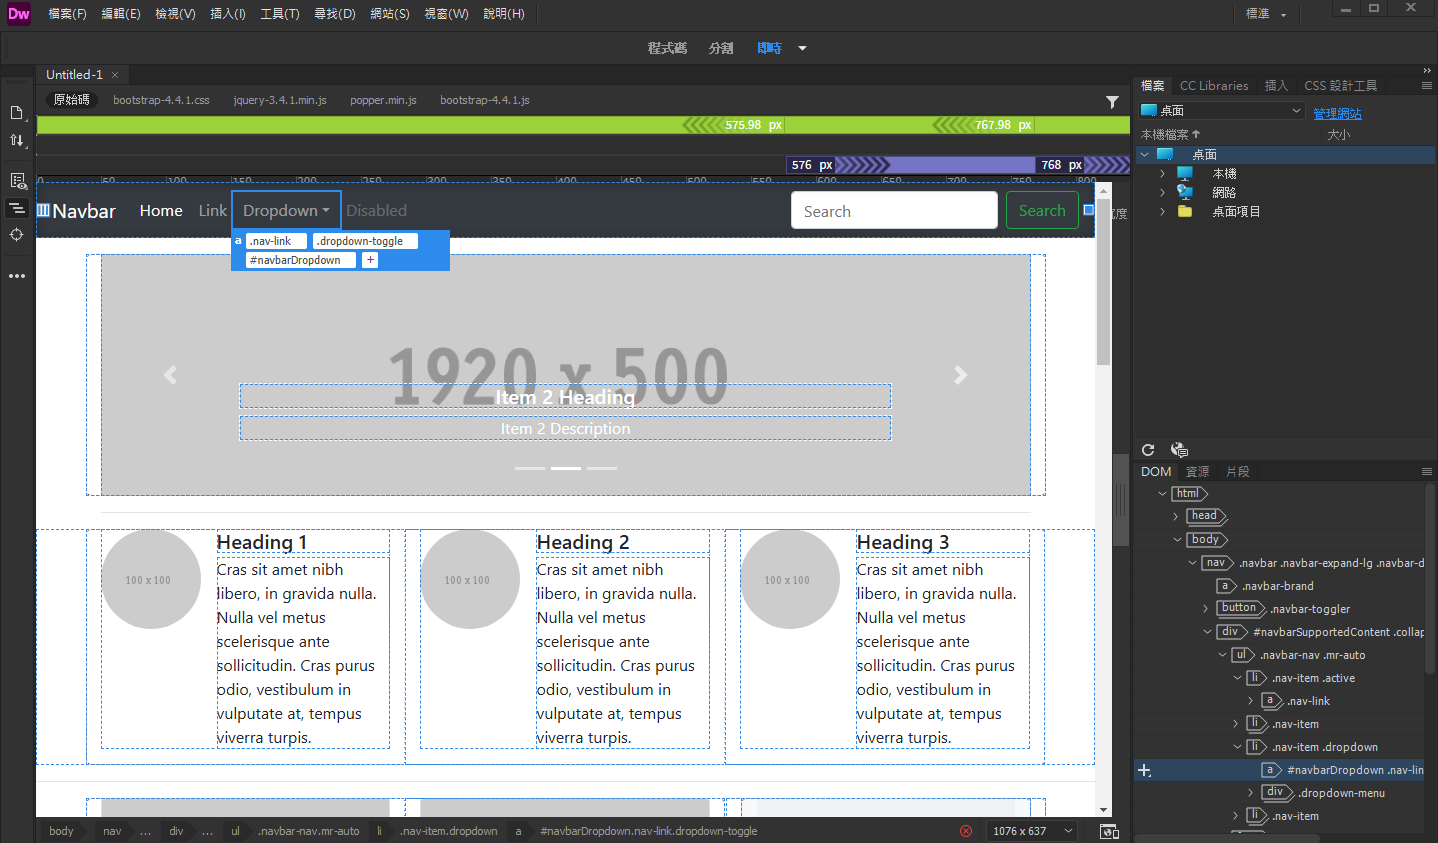This screenshot has height=843, width=1438.
Task: Open the Insert menu
Action: coord(228,14)
